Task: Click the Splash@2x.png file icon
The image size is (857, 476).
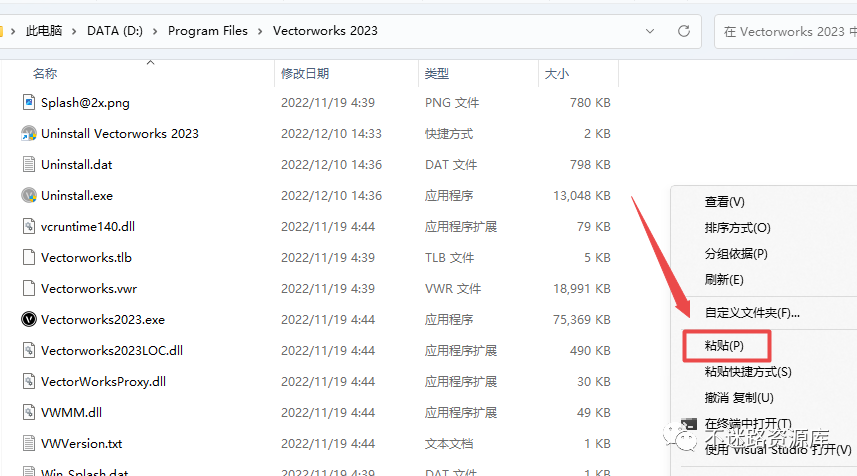Action: coord(29,102)
